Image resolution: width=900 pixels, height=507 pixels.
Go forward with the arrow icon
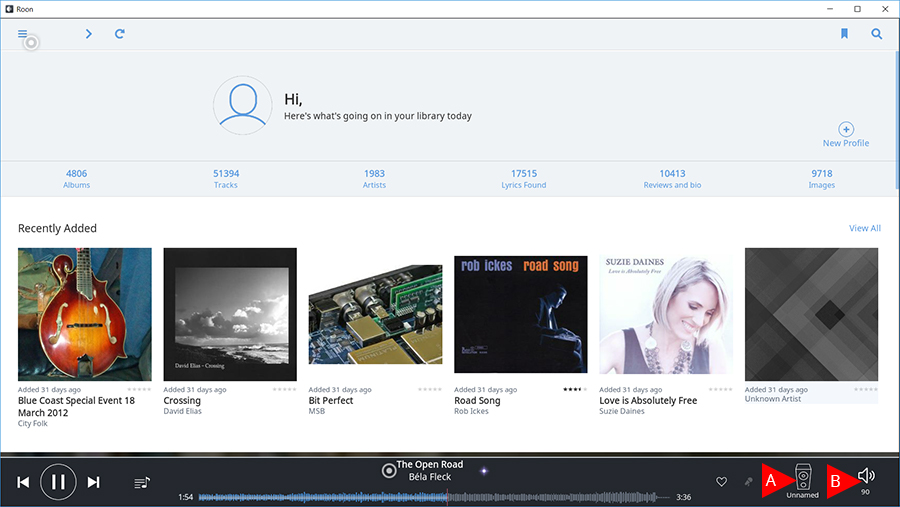pos(88,34)
